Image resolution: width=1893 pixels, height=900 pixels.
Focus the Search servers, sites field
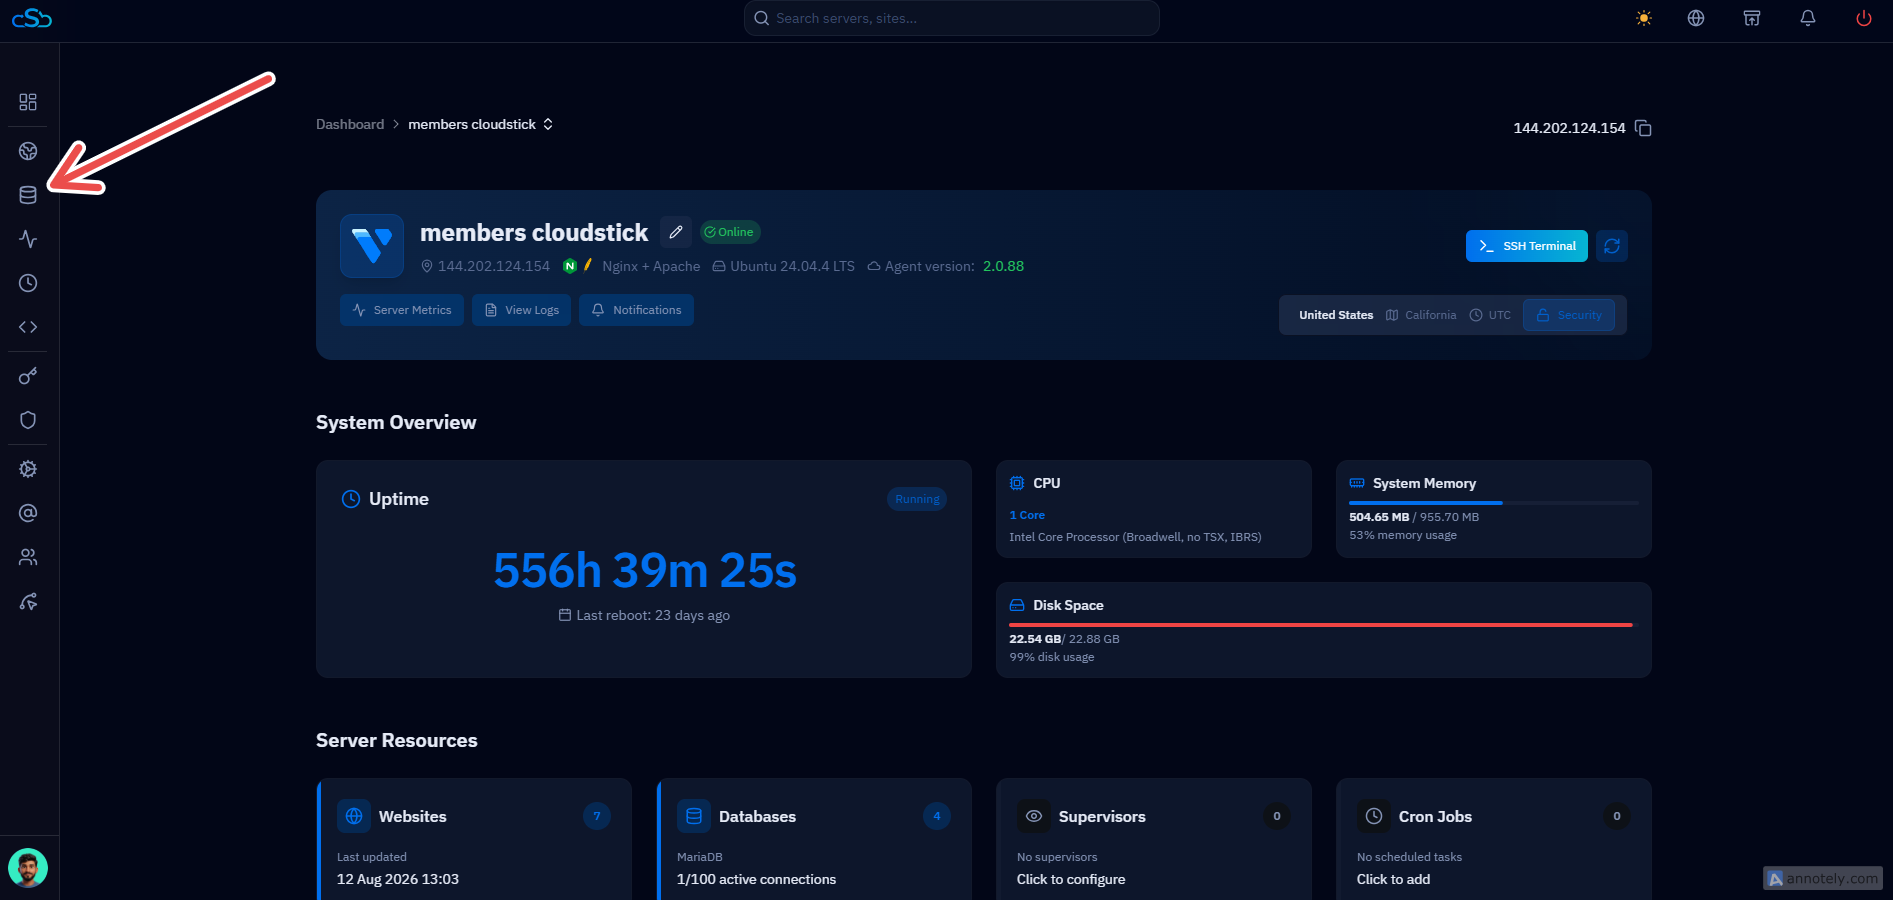tap(952, 18)
